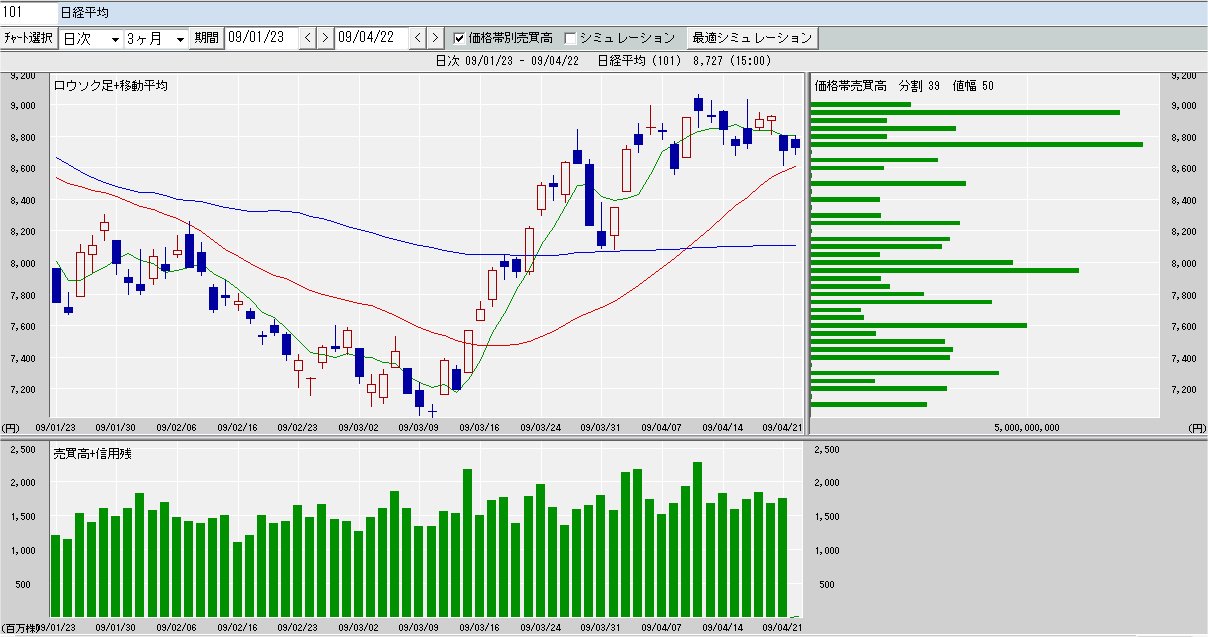Click the end date field 09/04/22
1208x637 pixels.
pyautogui.click(x=372, y=38)
